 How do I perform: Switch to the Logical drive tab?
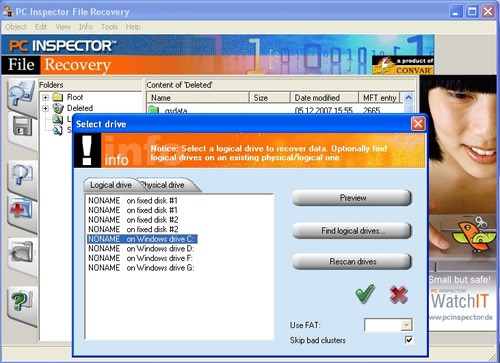point(111,185)
